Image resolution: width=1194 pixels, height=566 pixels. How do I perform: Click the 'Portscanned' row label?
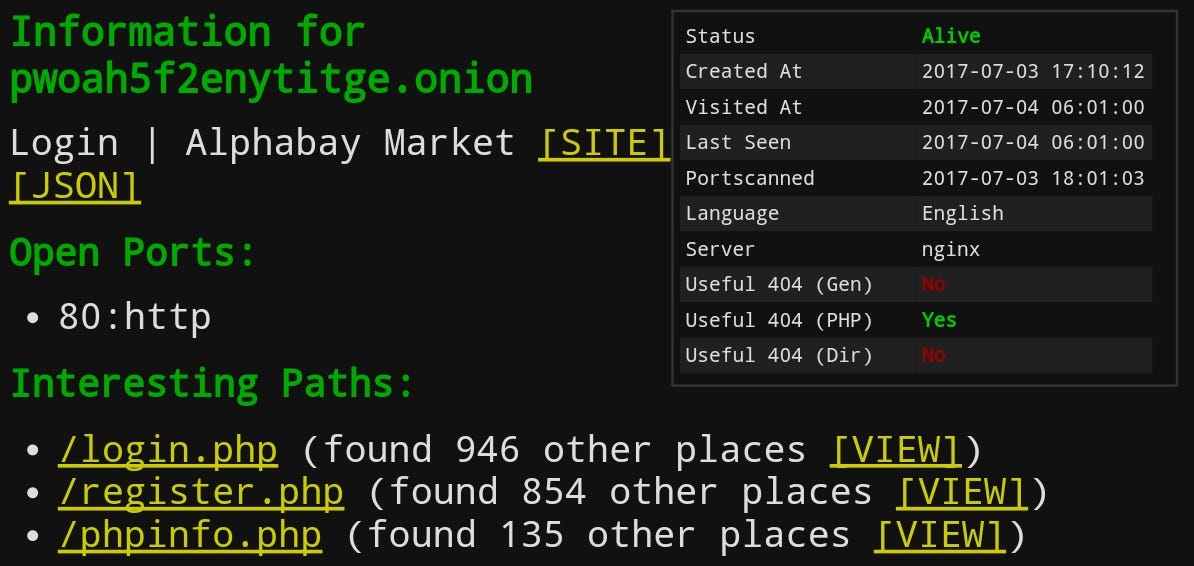(750, 178)
